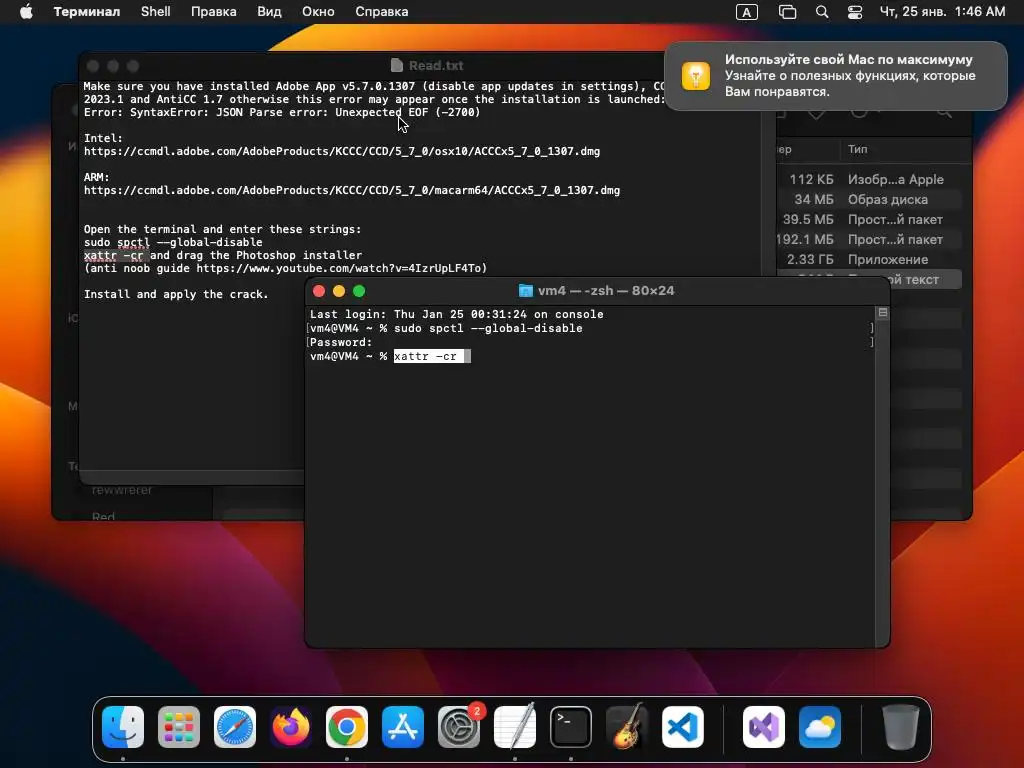Image resolution: width=1024 pixels, height=768 pixels.
Task: Launch Visual Studio Code from the Dock
Action: (682, 727)
